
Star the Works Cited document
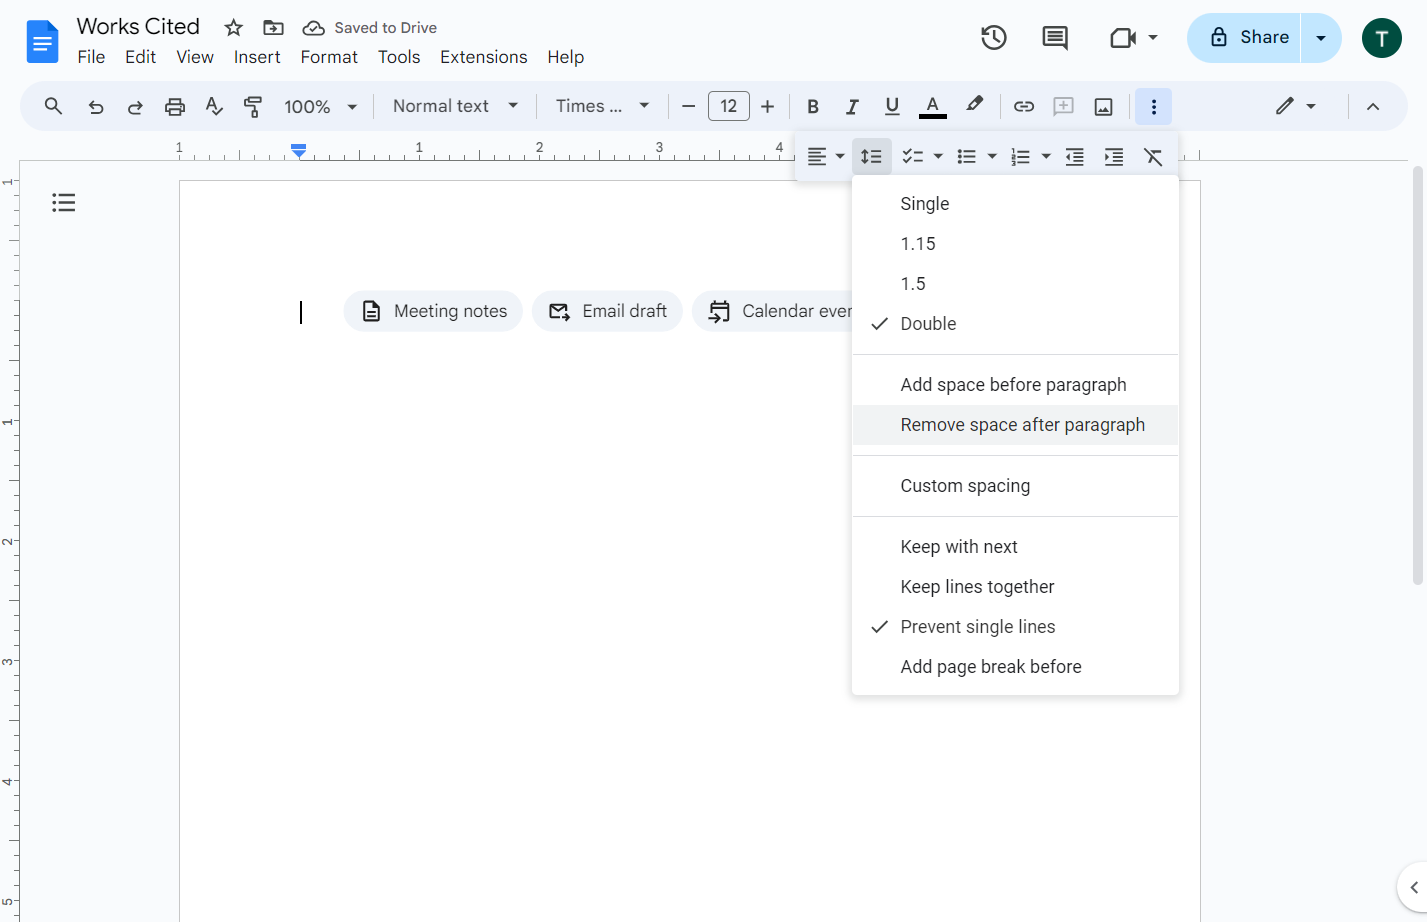[233, 28]
